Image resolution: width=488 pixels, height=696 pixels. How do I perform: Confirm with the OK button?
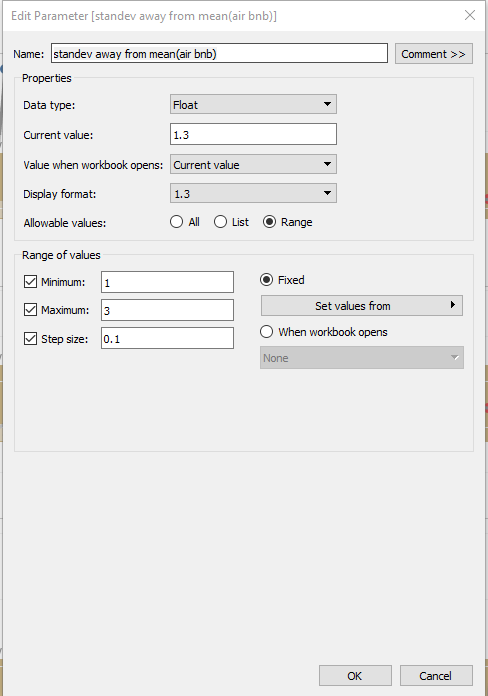click(355, 676)
